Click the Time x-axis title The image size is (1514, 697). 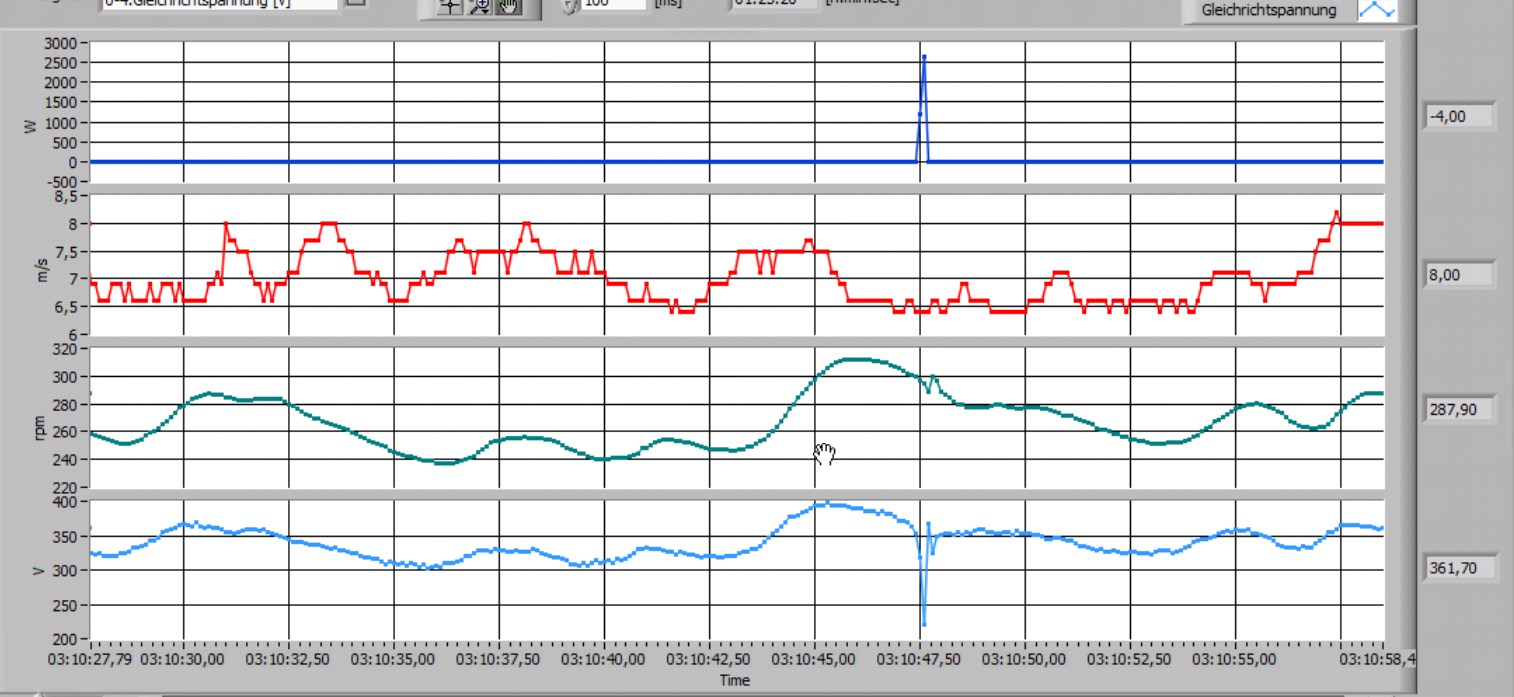[734, 680]
